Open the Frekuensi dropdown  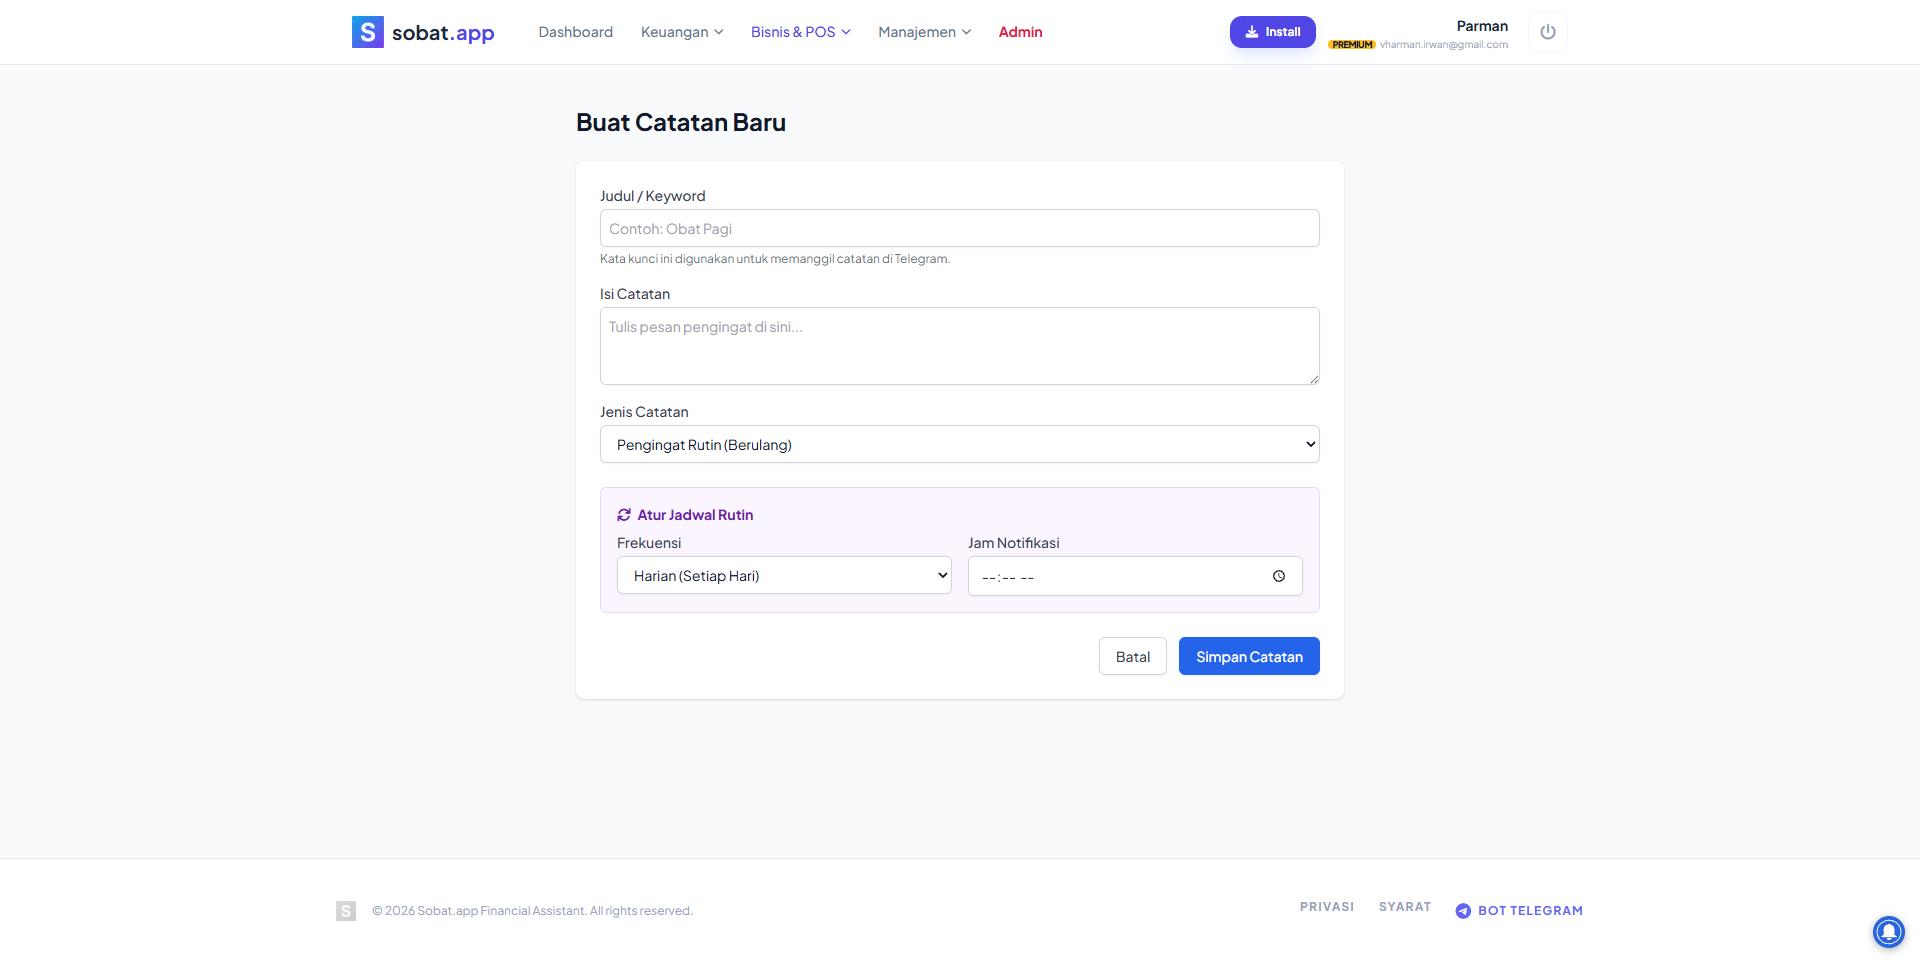784,576
